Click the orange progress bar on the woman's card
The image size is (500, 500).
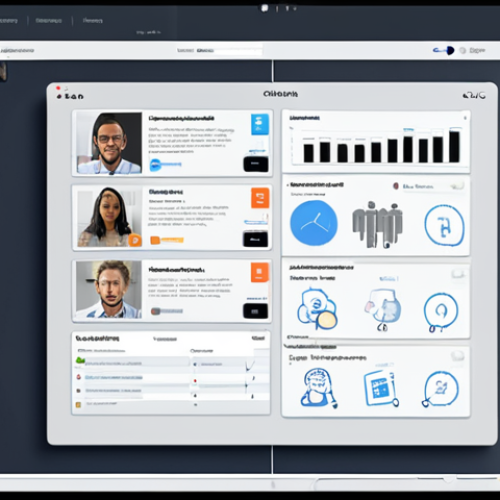click(x=167, y=240)
